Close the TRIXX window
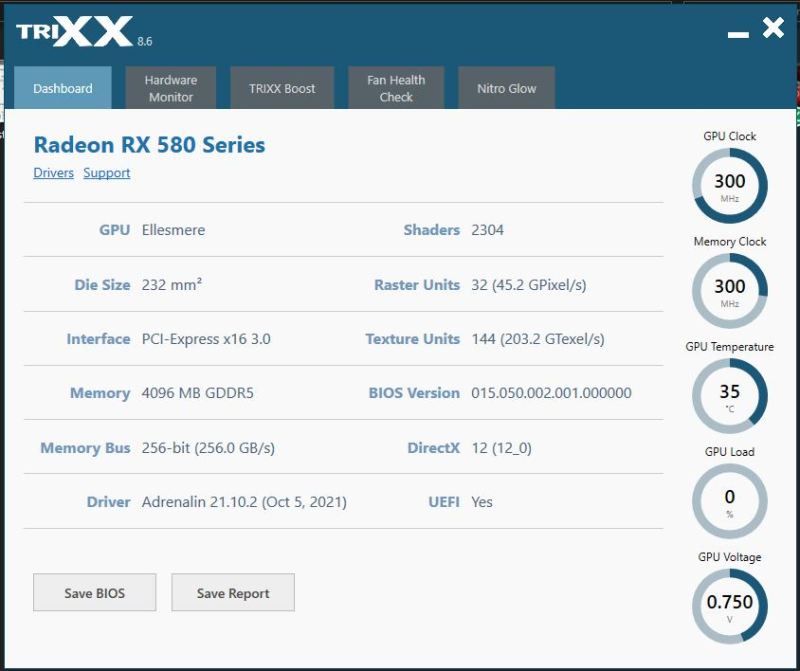 (773, 28)
